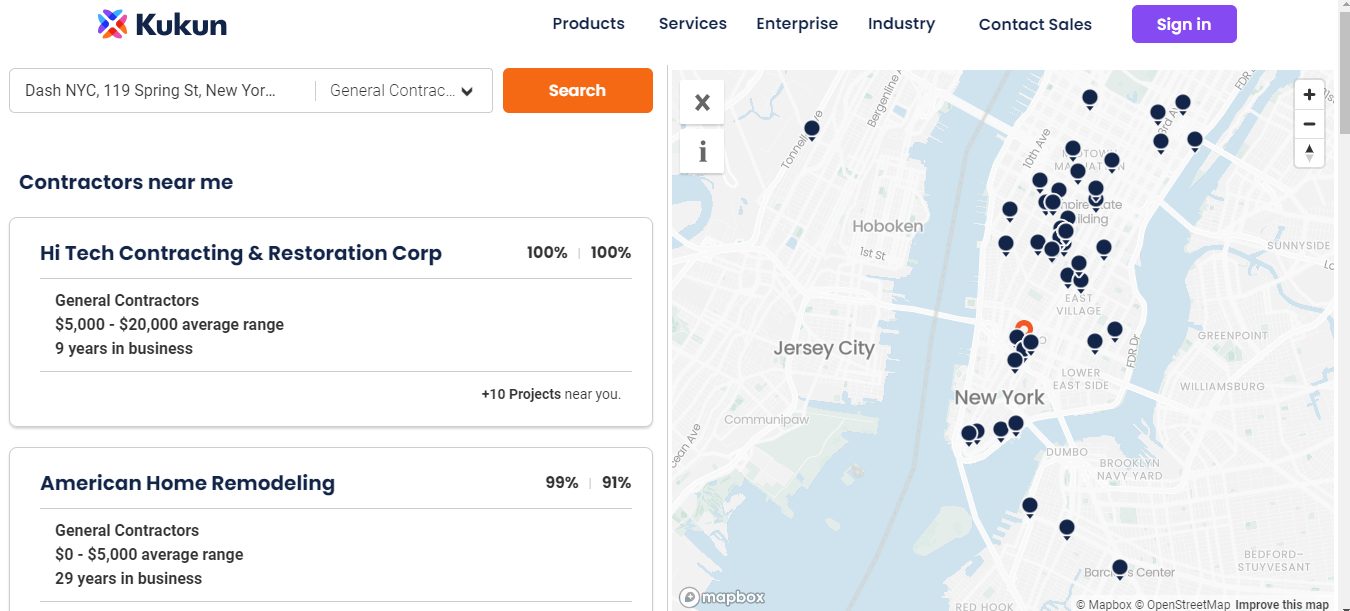
Task: Zoom in on the map
Action: [x=1309, y=95]
